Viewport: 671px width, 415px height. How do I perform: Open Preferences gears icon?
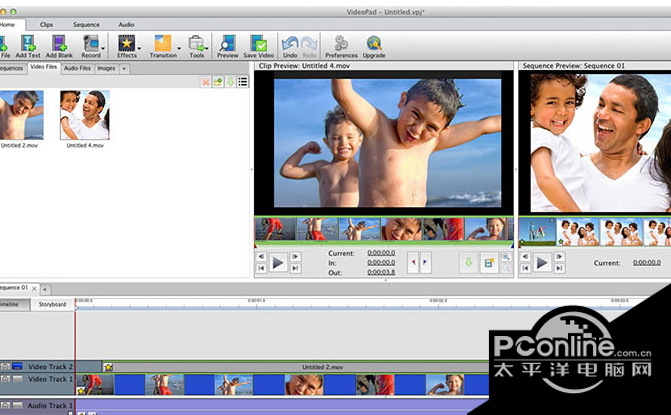pos(341,43)
